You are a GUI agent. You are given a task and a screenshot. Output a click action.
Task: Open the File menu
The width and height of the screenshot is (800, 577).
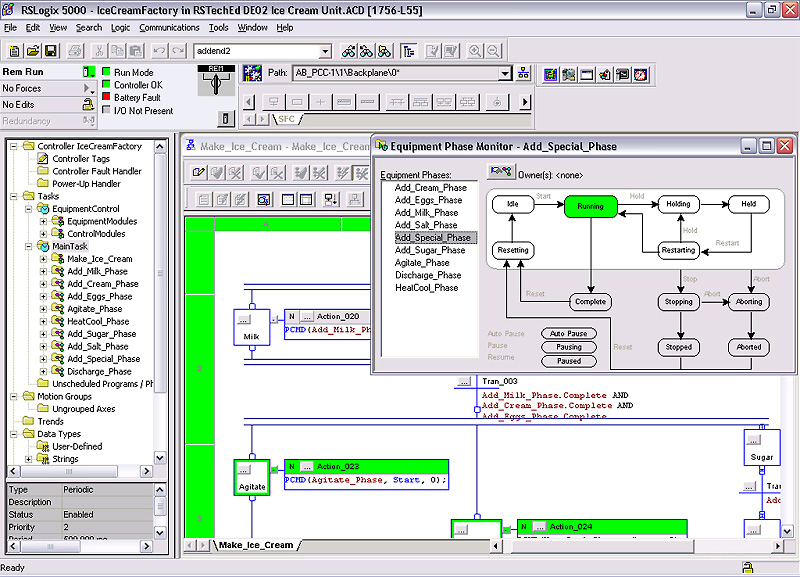(10, 28)
